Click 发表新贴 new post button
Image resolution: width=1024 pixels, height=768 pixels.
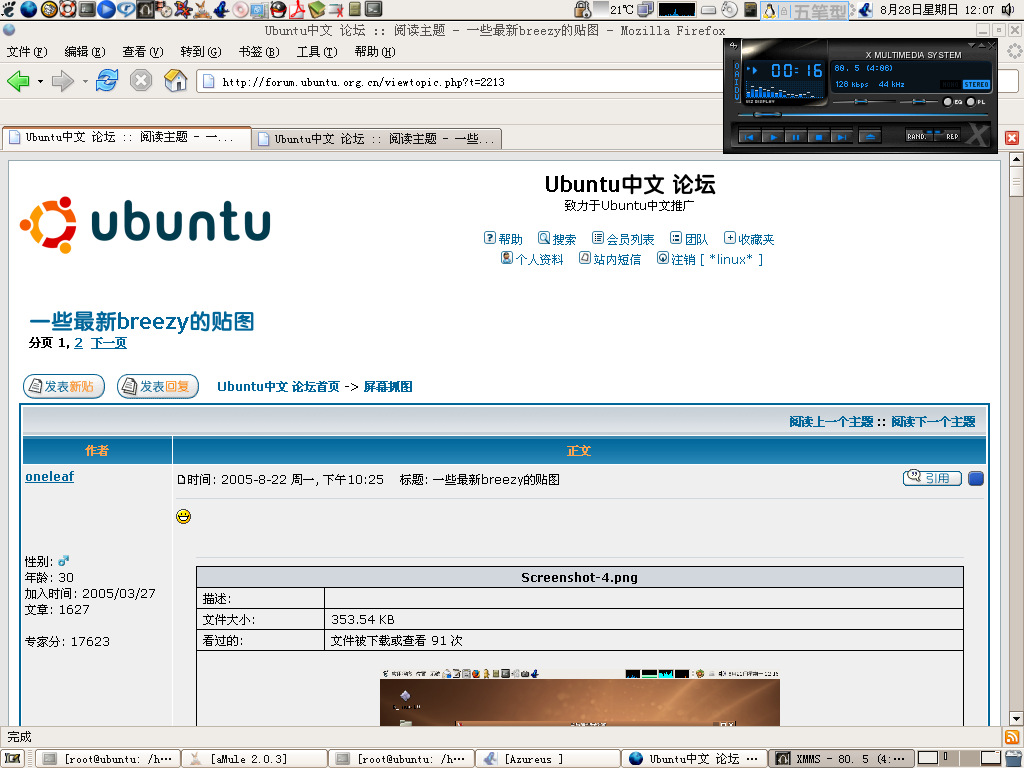point(63,387)
